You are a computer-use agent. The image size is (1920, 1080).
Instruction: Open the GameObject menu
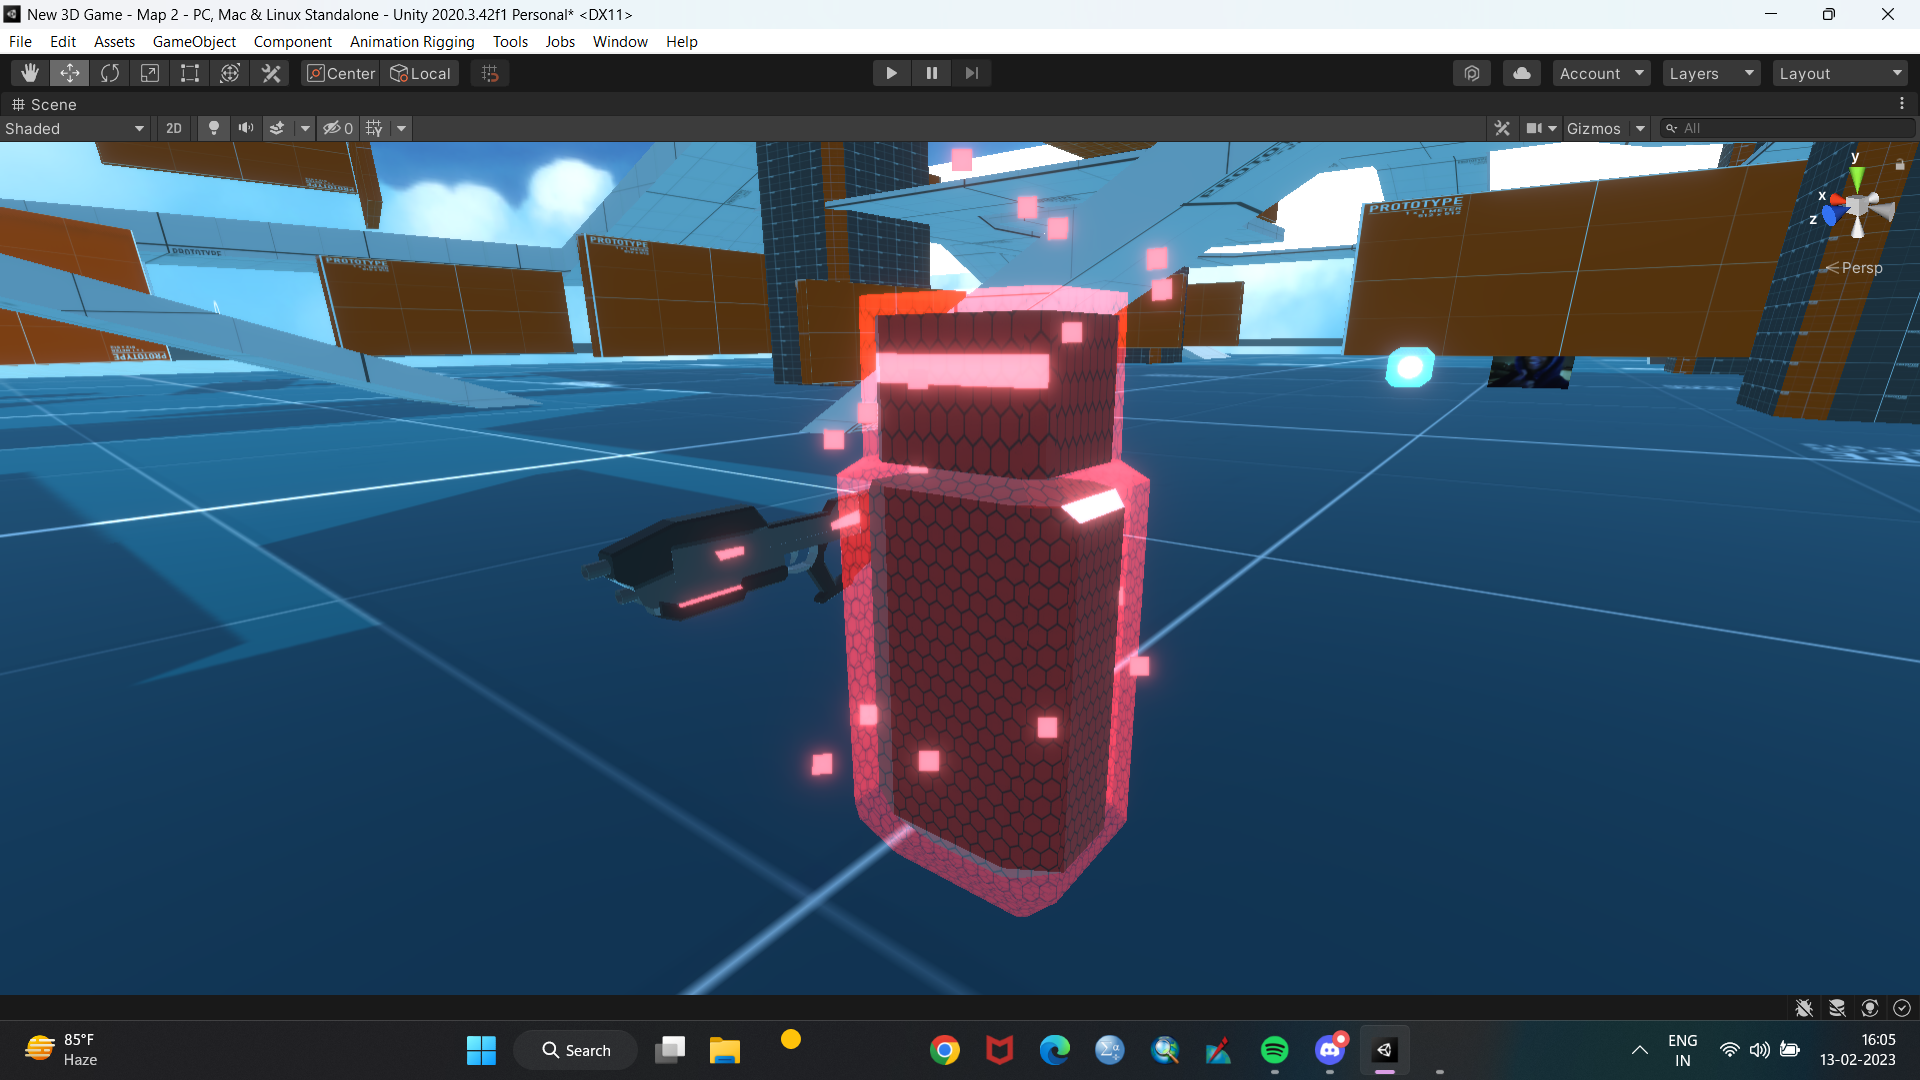194,41
